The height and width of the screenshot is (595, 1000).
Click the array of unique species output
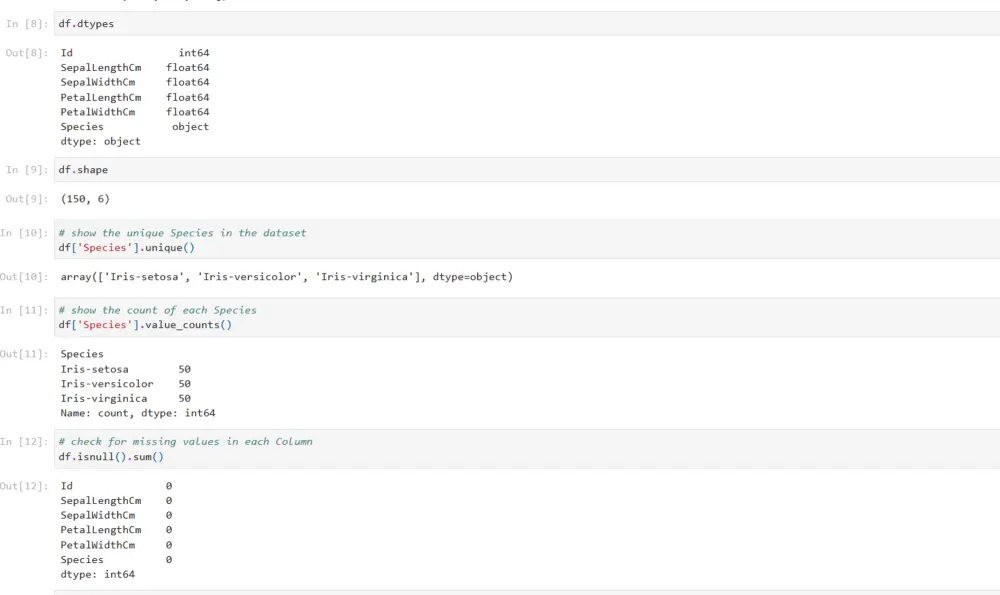286,277
